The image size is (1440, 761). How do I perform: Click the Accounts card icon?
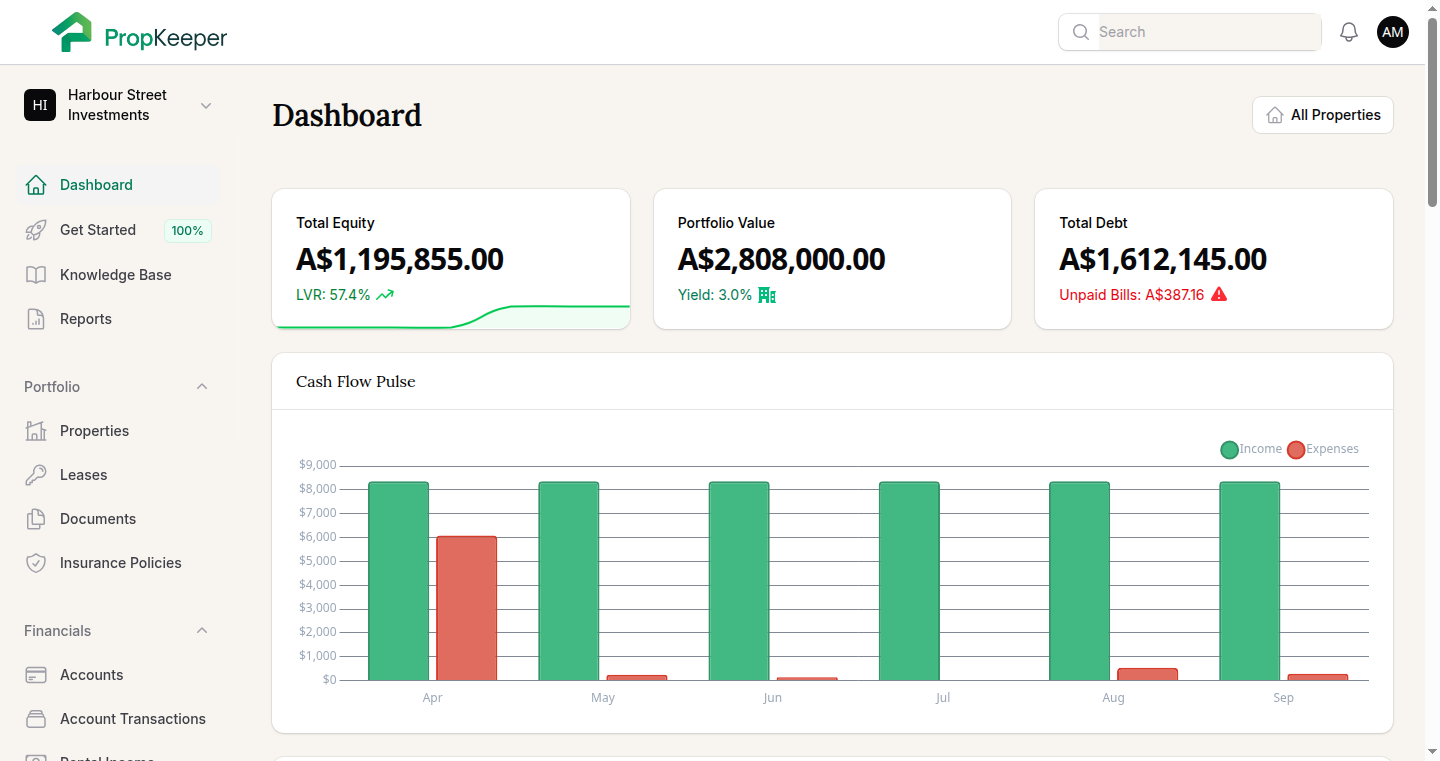(x=36, y=675)
